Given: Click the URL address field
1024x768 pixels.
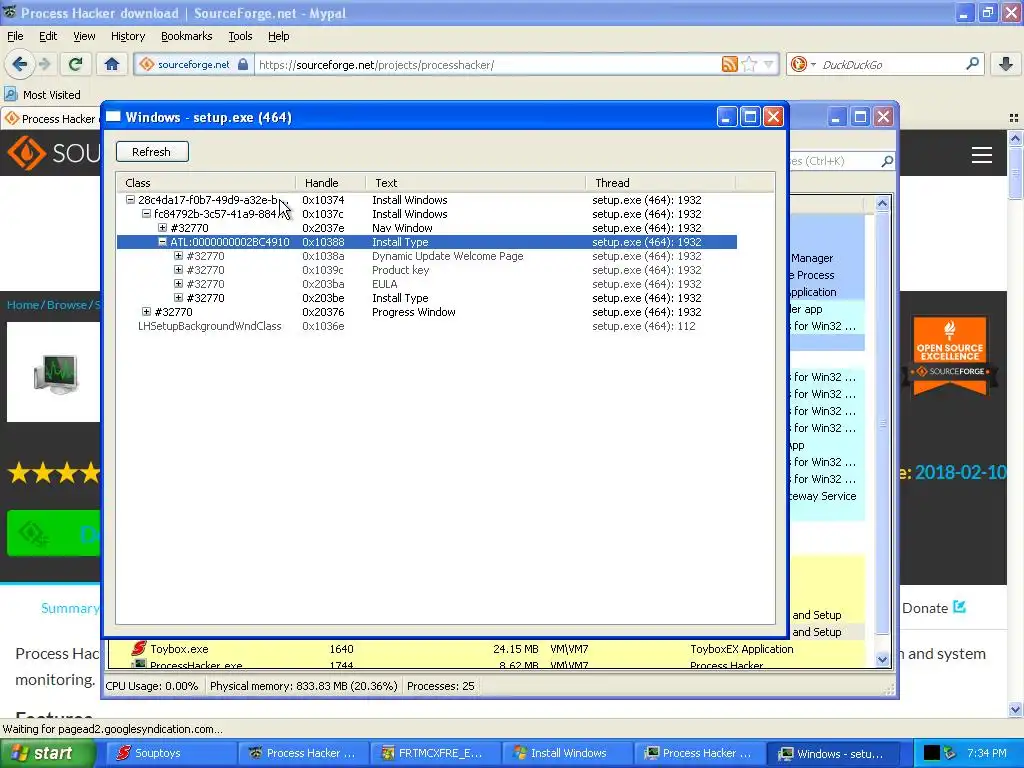Looking at the screenshot, I should click(x=486, y=65).
